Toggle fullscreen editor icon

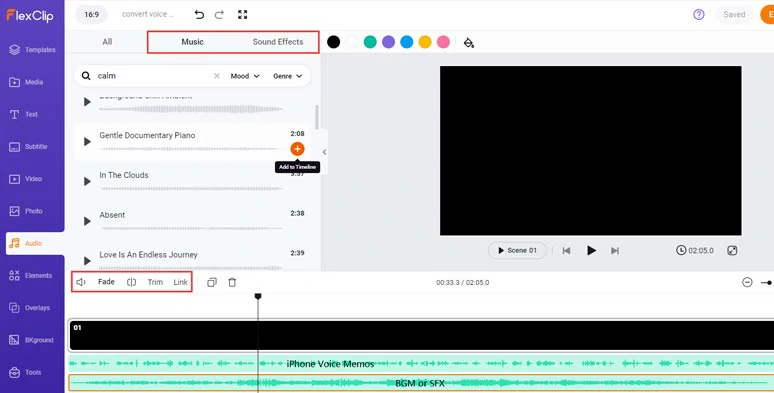(x=242, y=14)
